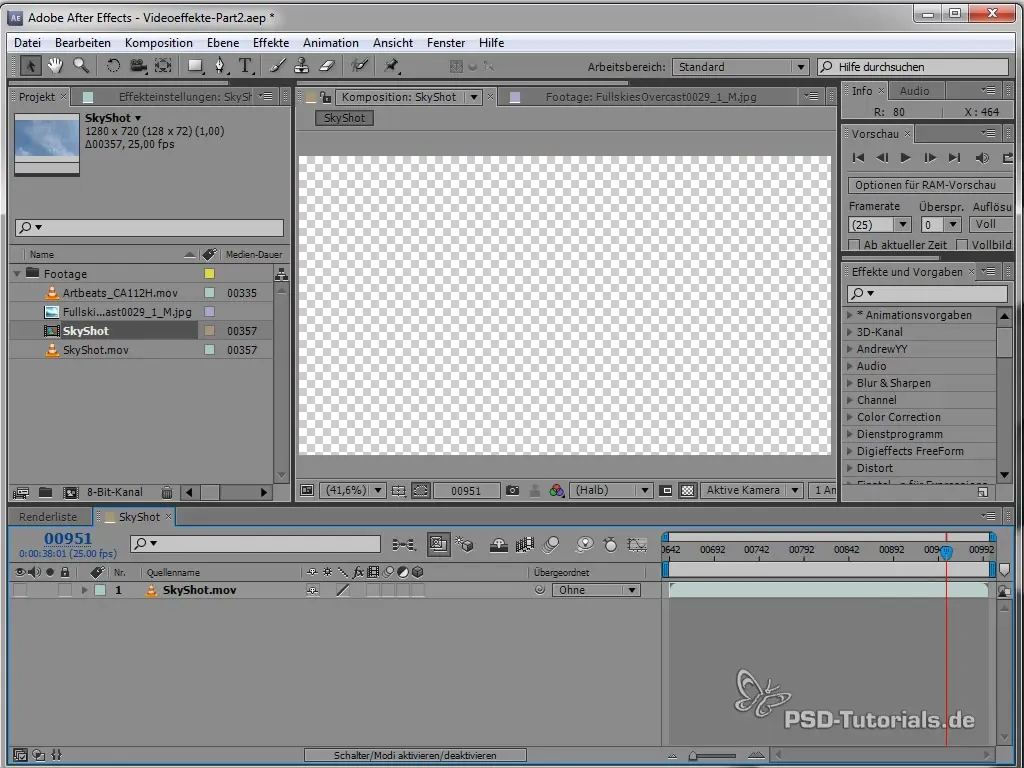Select the Unified Camera tool
Viewport: 1024px width, 768px height.
(x=138, y=66)
